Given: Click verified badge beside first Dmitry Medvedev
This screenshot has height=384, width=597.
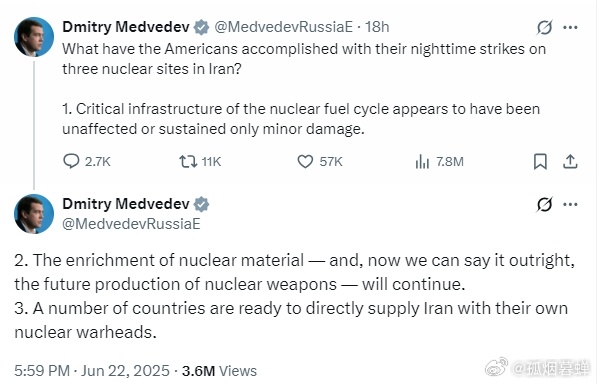Looking at the screenshot, I should point(201,27).
